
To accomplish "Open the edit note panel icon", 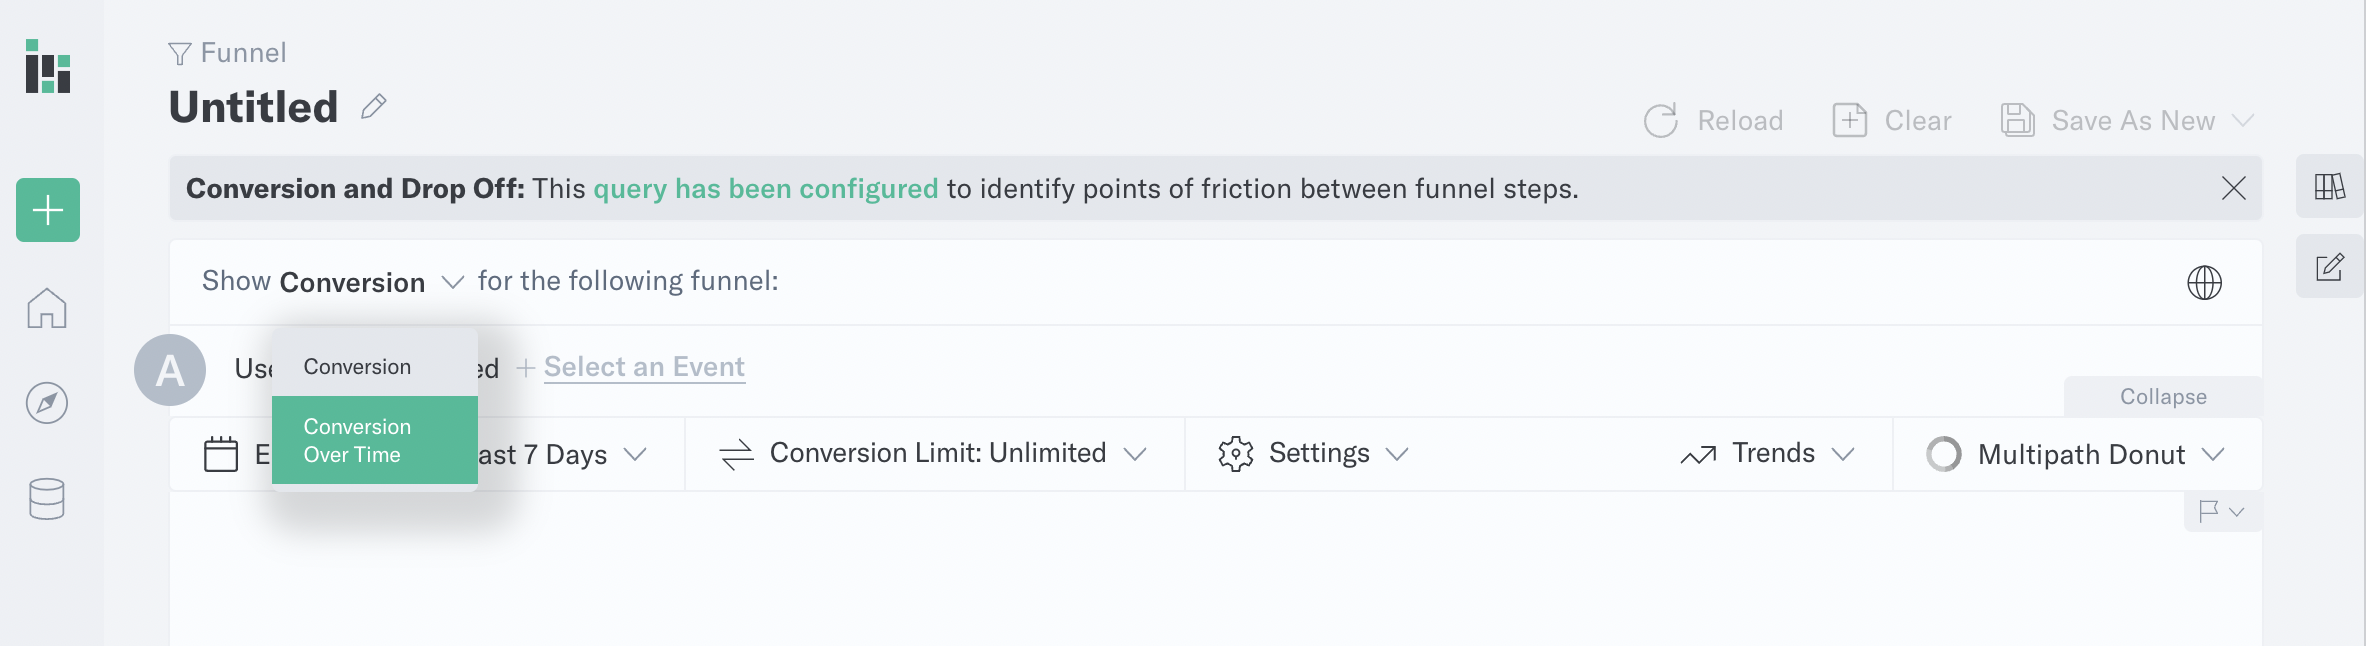I will (x=2330, y=267).
